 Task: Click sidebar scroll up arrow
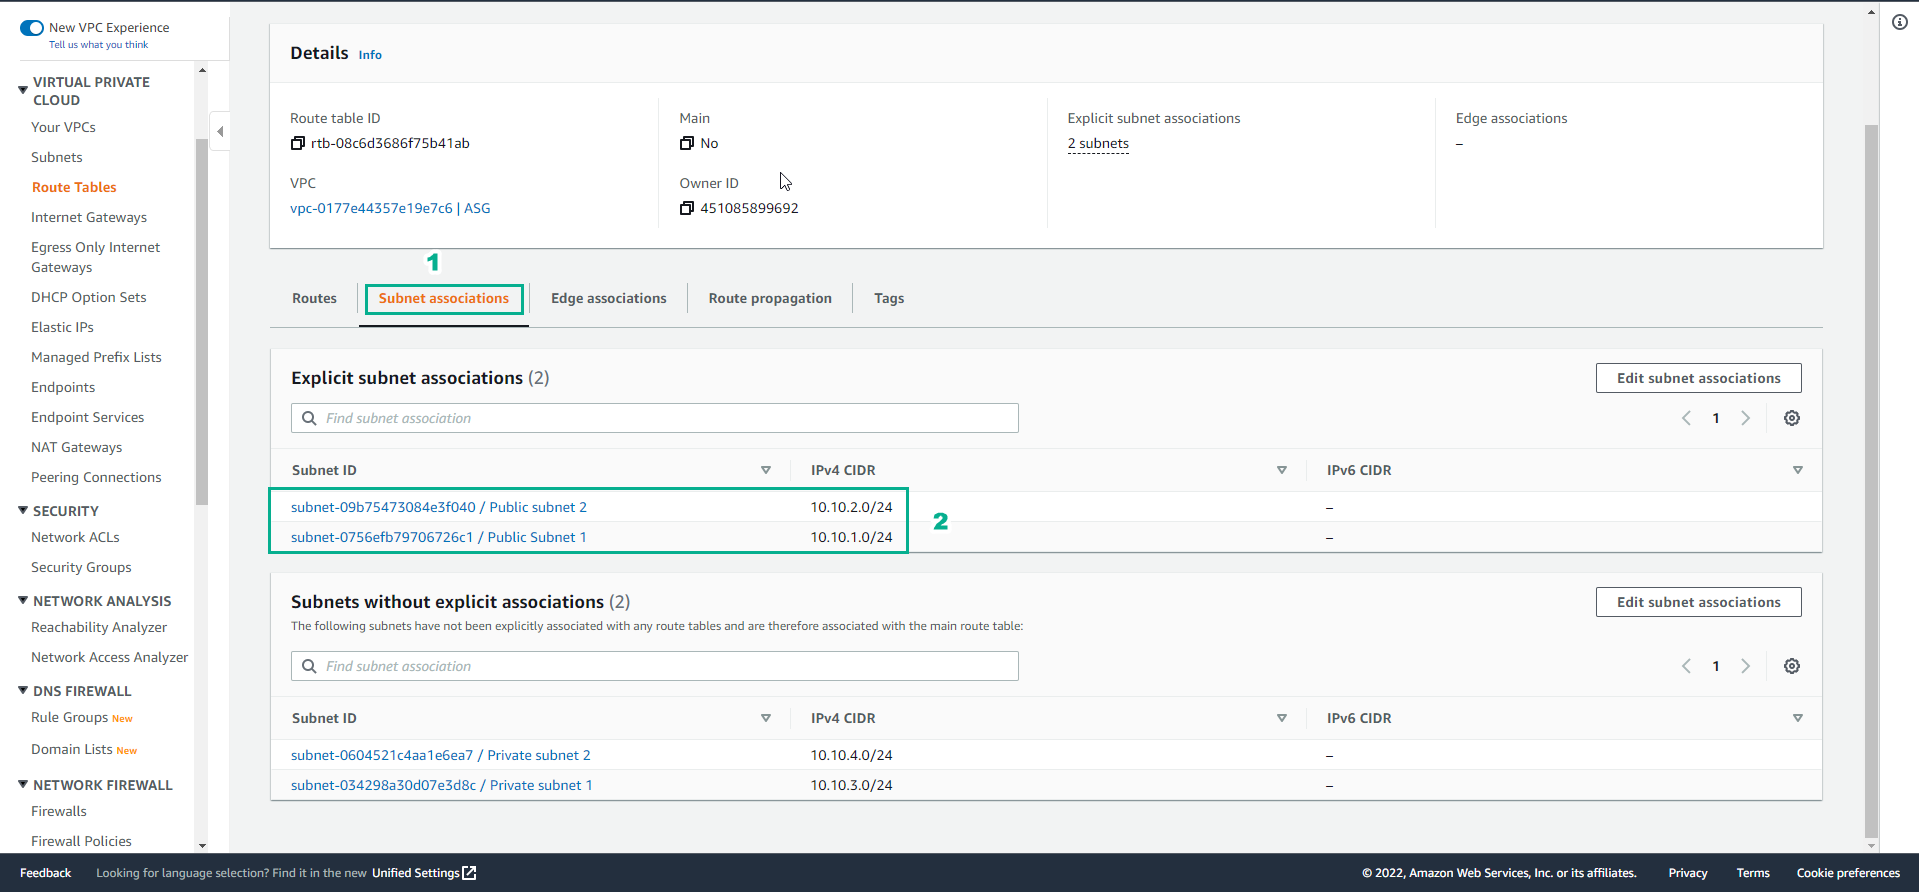tap(202, 70)
